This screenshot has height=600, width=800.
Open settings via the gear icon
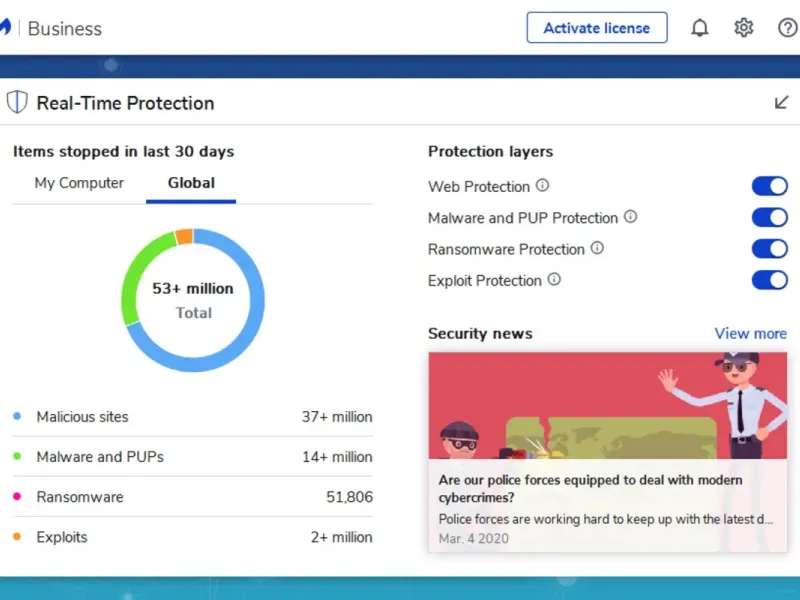tap(744, 28)
